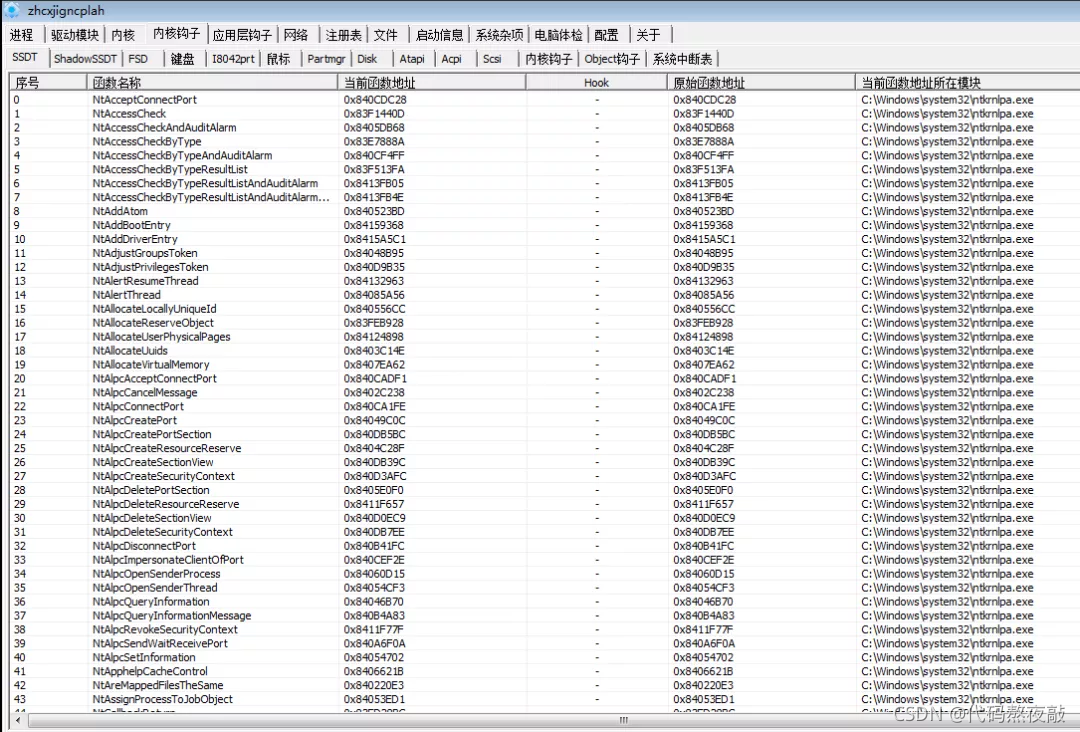Open the 进程 tab
This screenshot has height=732, width=1080.
(22, 35)
